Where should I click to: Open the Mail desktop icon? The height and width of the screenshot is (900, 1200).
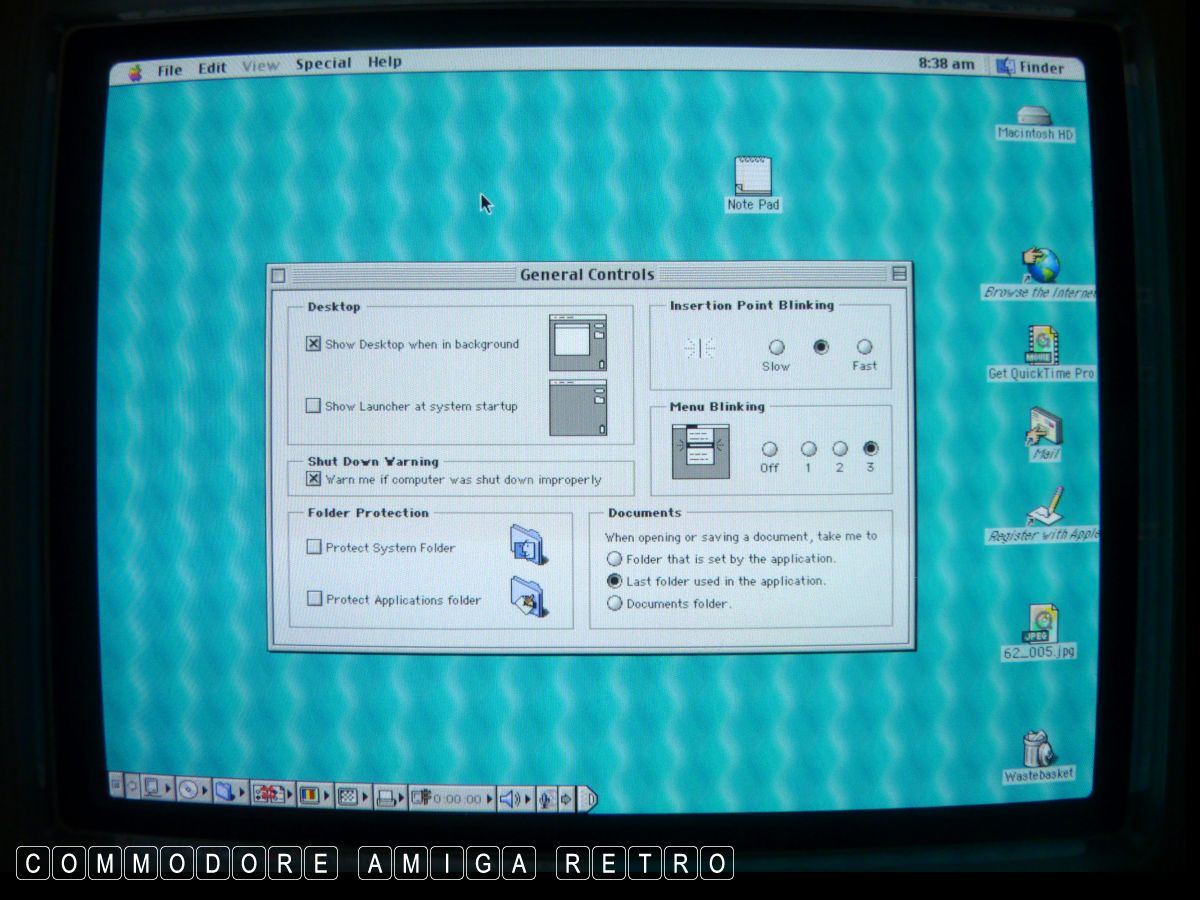(x=1043, y=427)
